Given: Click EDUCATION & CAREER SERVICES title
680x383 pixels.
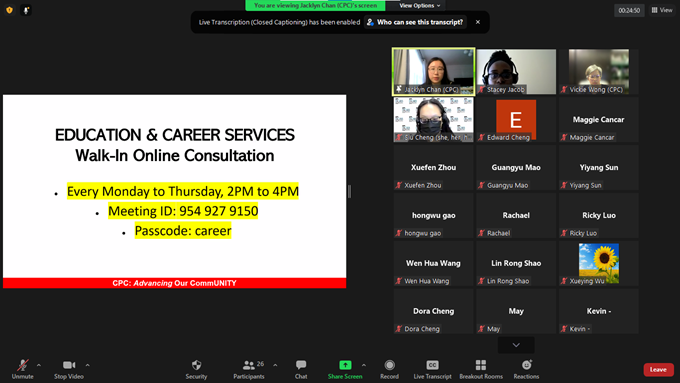Looking at the screenshot, I should point(175,135).
